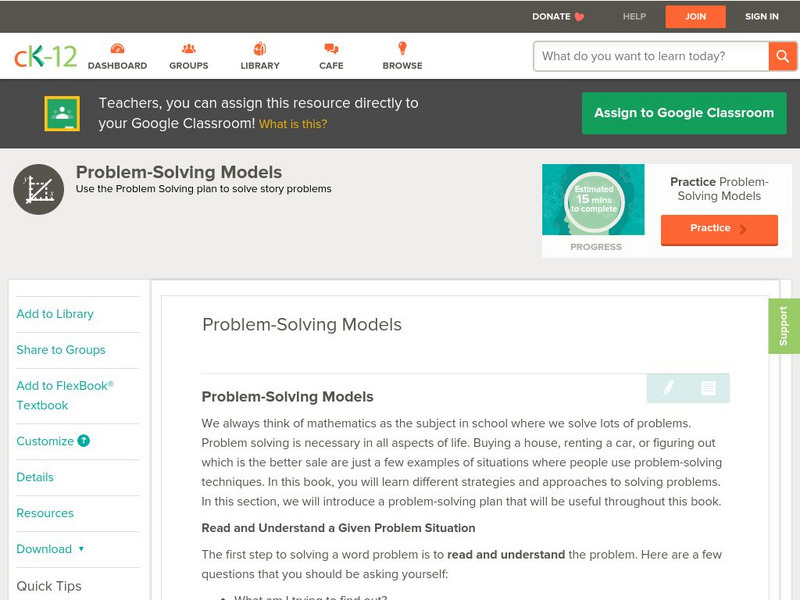Image resolution: width=800 pixels, height=600 pixels.
Task: Open Browse using the lightbulb icon
Action: (402, 47)
